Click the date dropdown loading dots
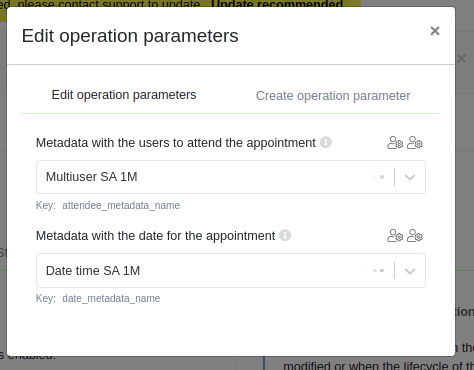474x370 pixels. tap(377, 271)
